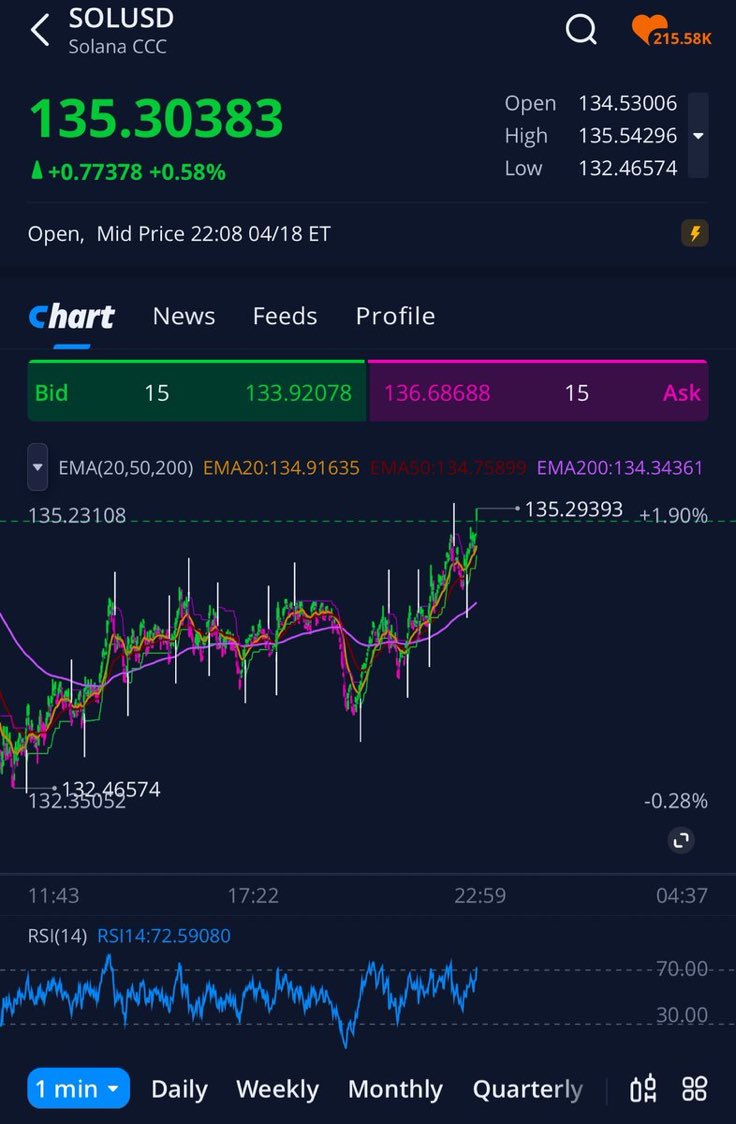Tap the SOLUSD symbol title

pos(121,19)
